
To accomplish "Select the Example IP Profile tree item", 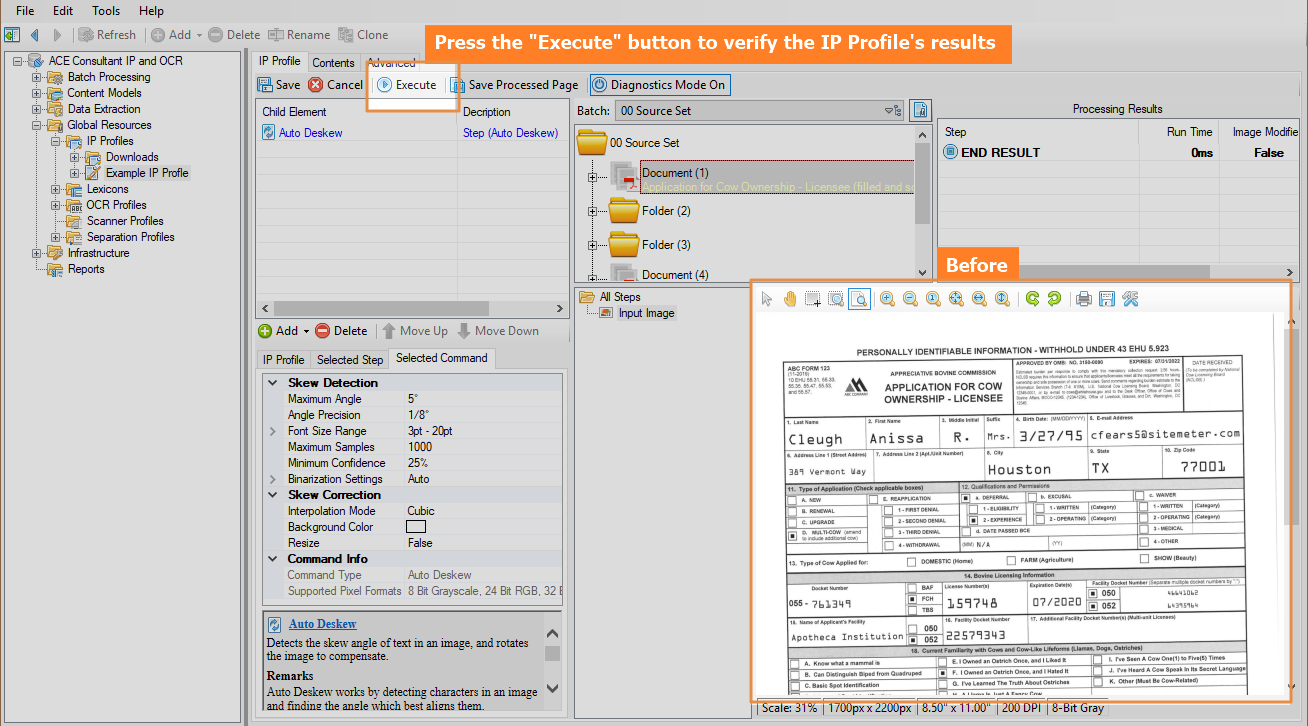I will pyautogui.click(x=147, y=173).
